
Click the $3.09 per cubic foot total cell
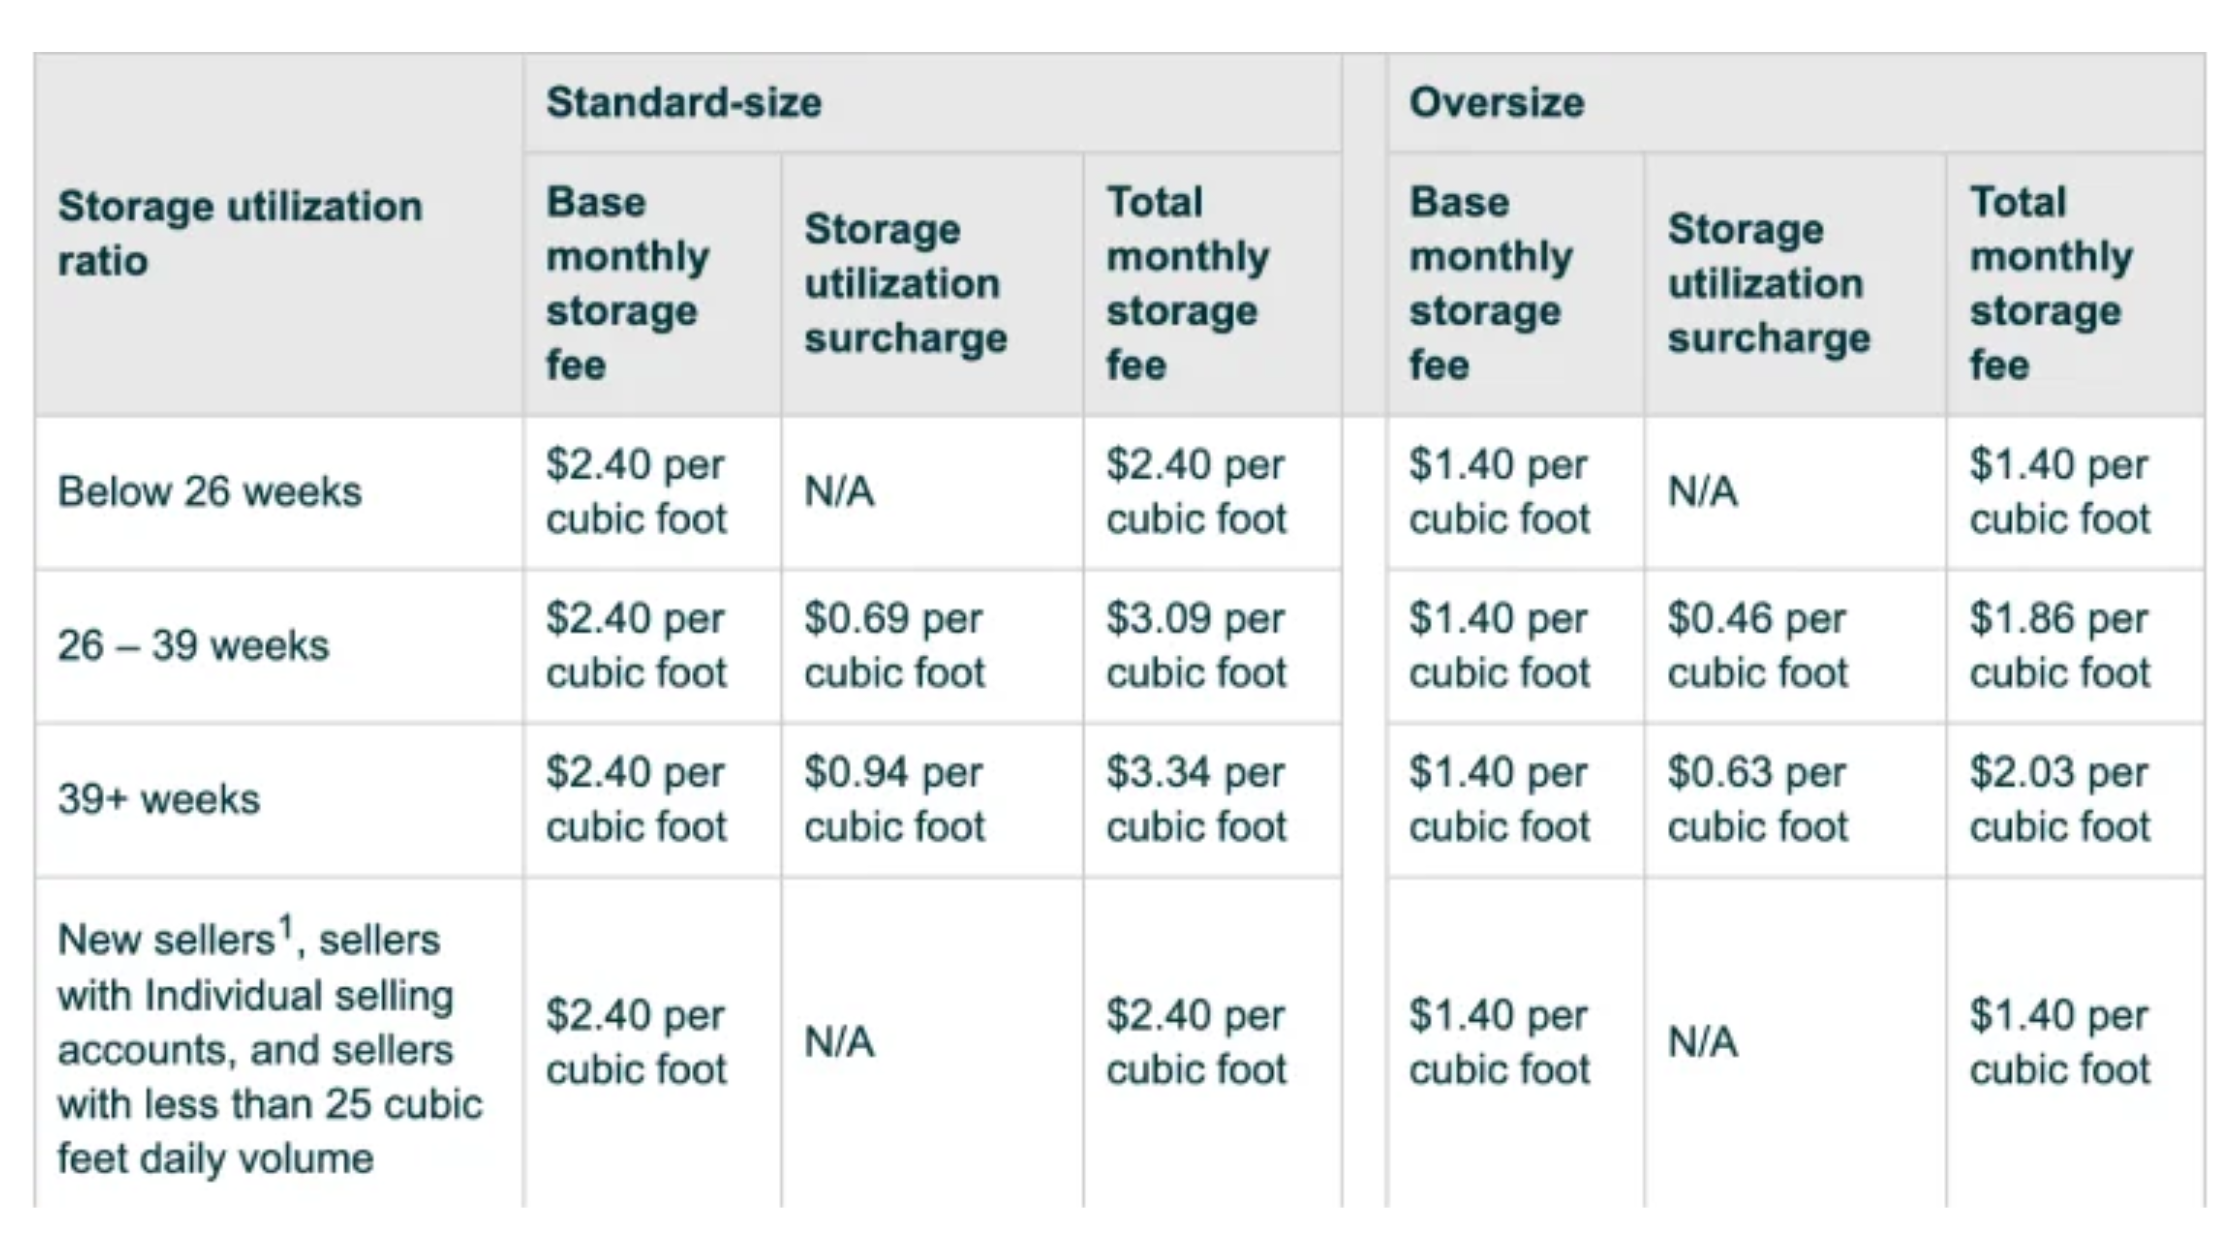click(1196, 646)
